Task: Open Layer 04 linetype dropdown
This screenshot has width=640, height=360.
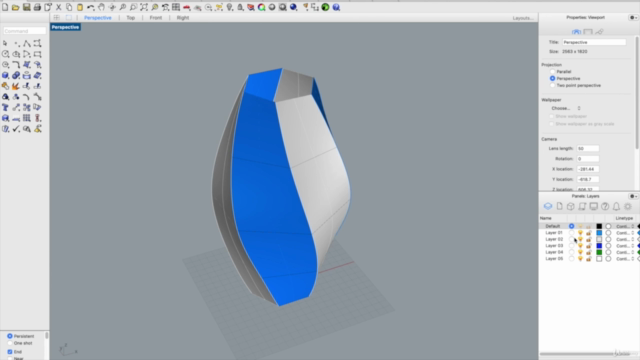Action: click(625, 252)
